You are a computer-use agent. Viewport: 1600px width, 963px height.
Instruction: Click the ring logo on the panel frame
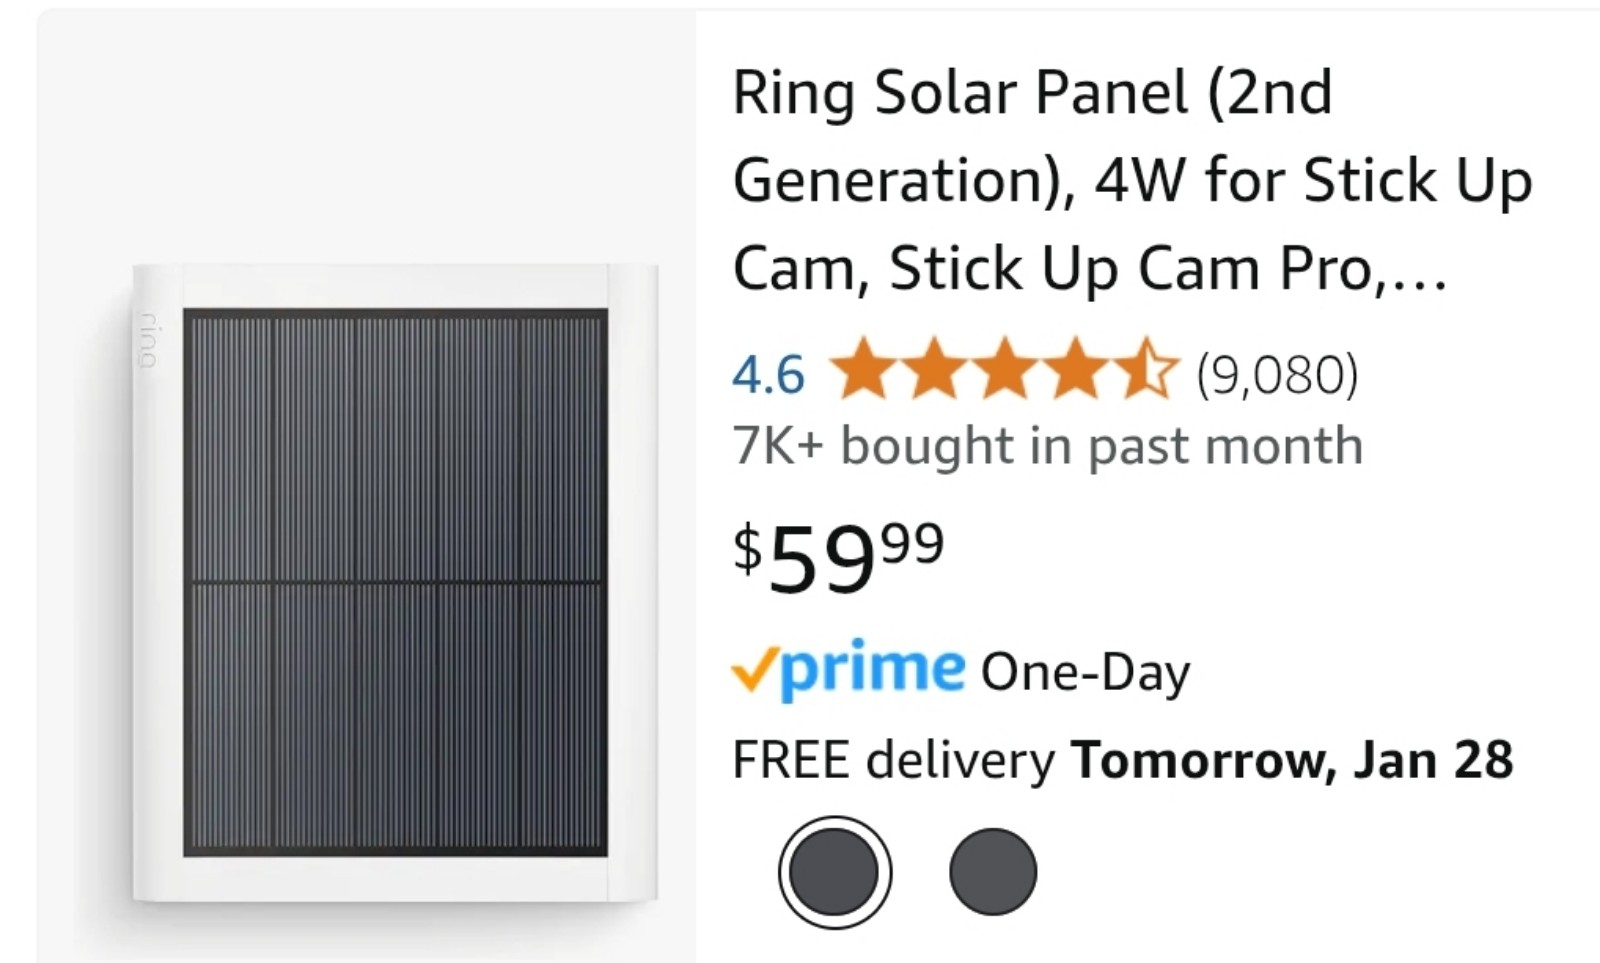(x=148, y=339)
